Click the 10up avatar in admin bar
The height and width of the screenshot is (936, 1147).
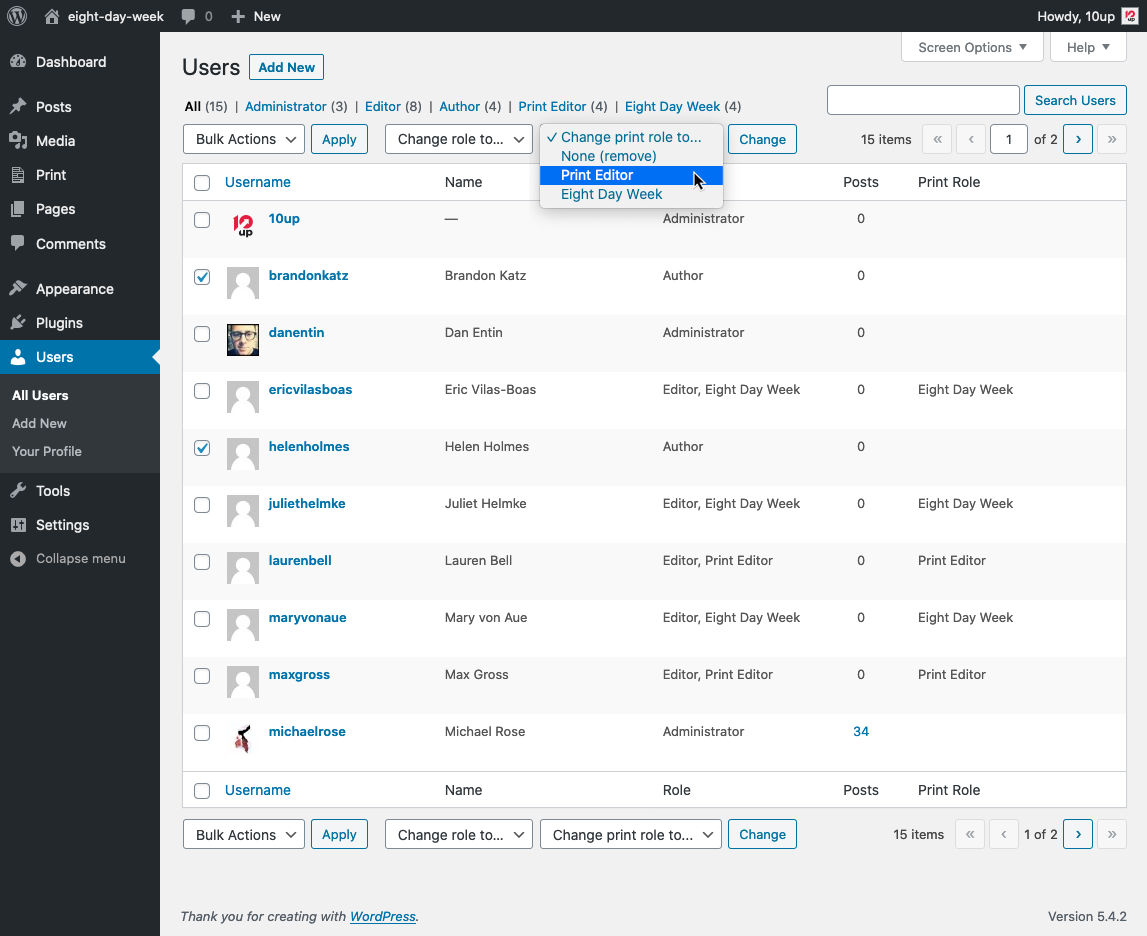coord(1130,16)
